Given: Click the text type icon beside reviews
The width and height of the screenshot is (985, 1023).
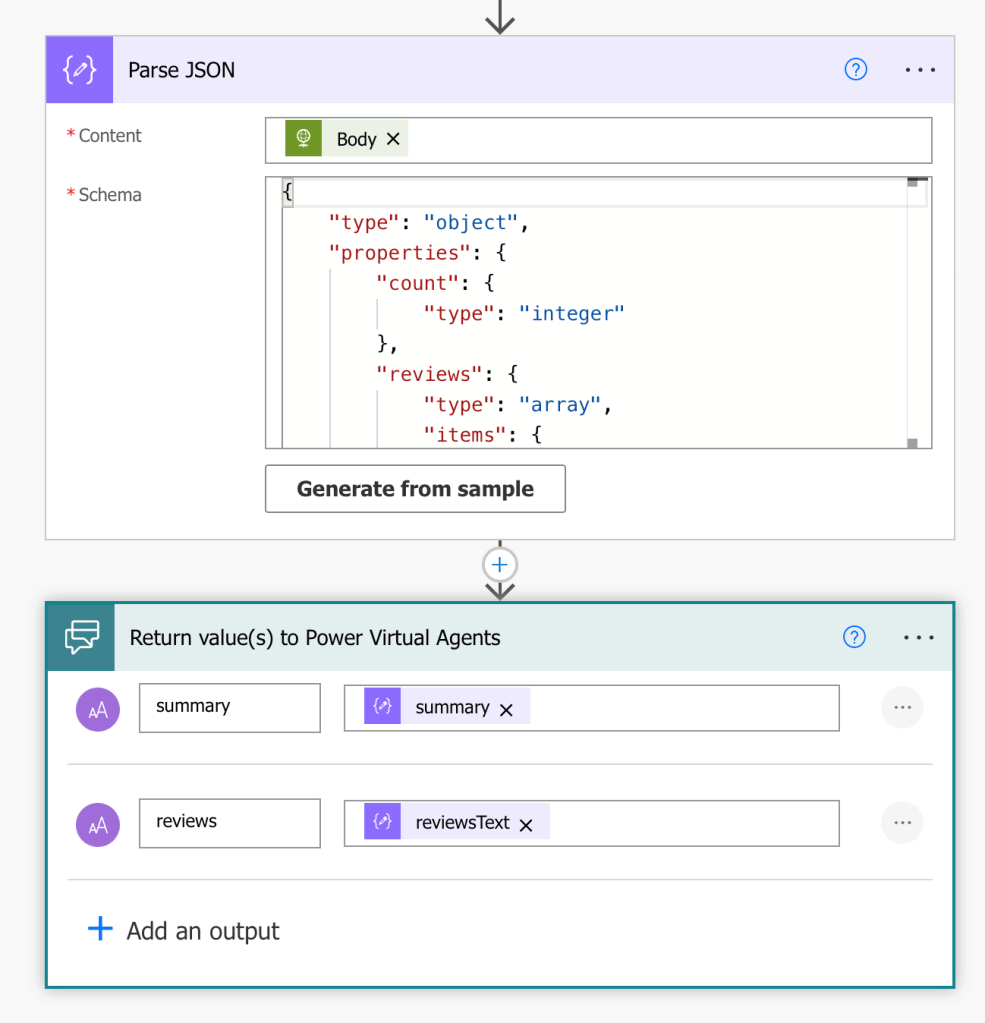Looking at the screenshot, I should [x=98, y=825].
